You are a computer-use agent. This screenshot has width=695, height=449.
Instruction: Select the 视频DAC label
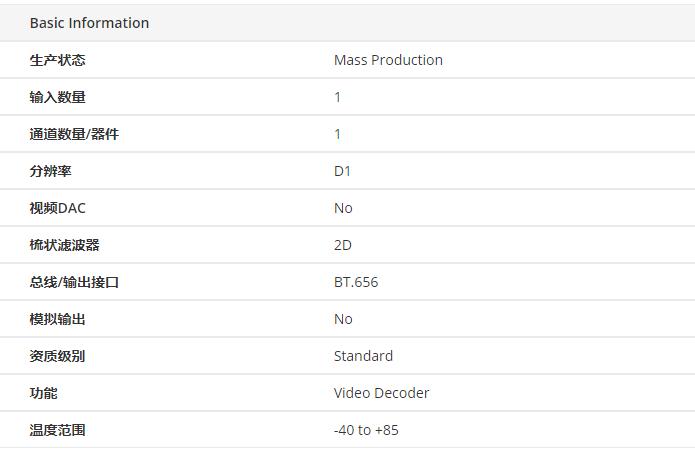click(57, 208)
